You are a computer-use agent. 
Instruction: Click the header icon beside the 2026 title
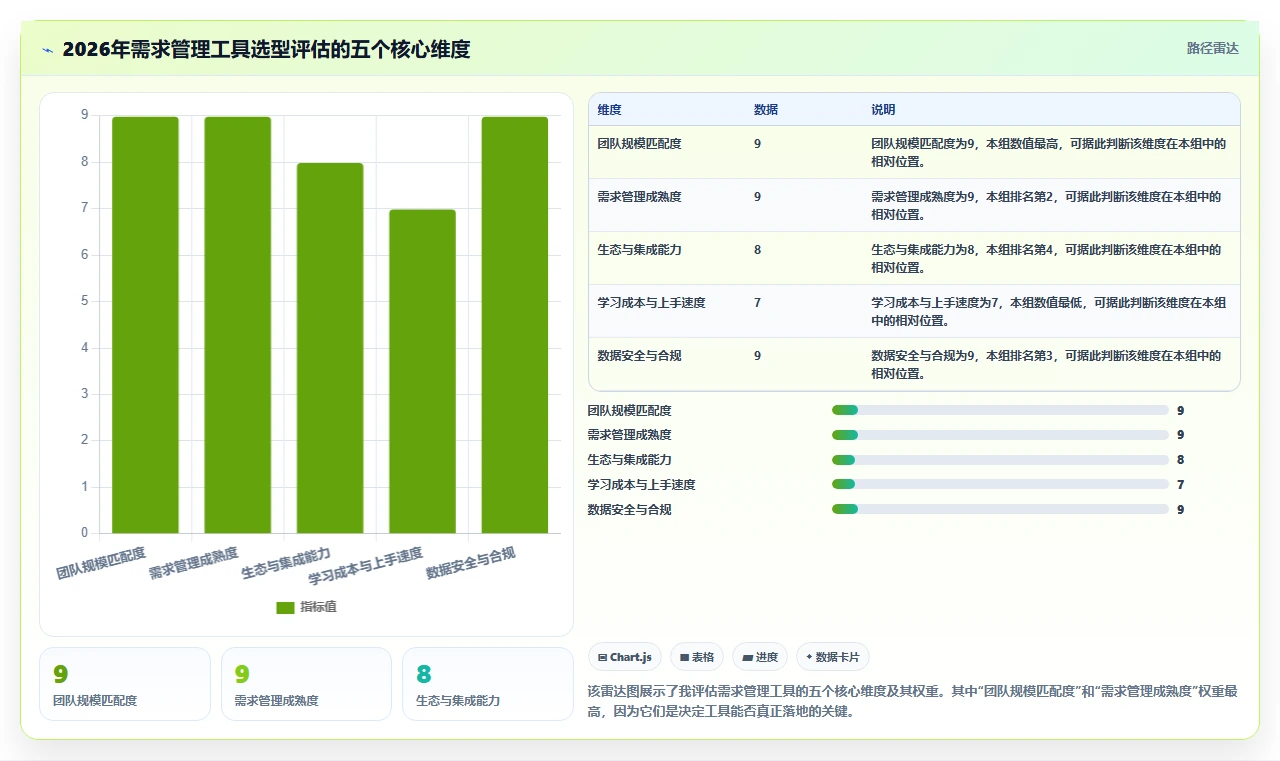click(47, 50)
